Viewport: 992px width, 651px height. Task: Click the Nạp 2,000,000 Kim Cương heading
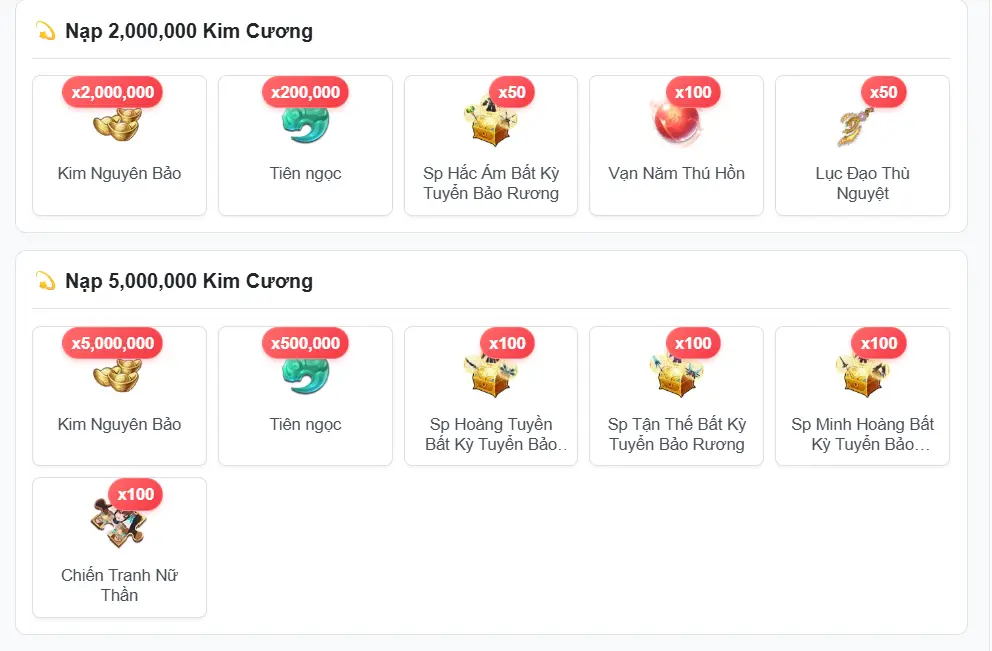point(189,31)
